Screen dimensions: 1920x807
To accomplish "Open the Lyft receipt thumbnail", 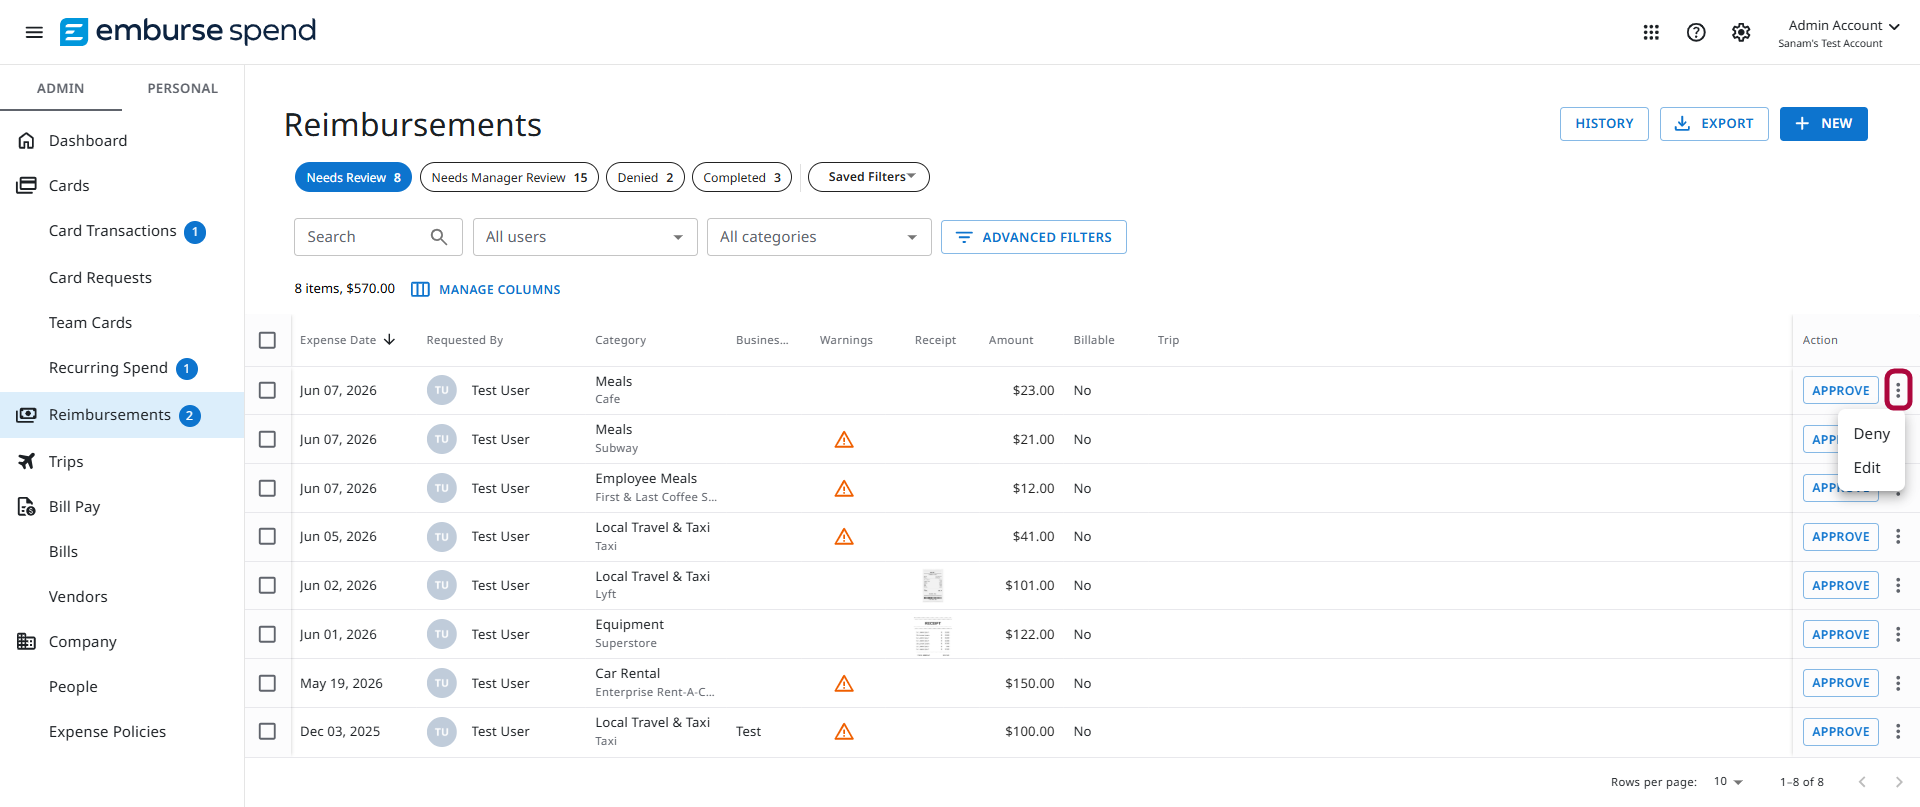I will pyautogui.click(x=932, y=585).
